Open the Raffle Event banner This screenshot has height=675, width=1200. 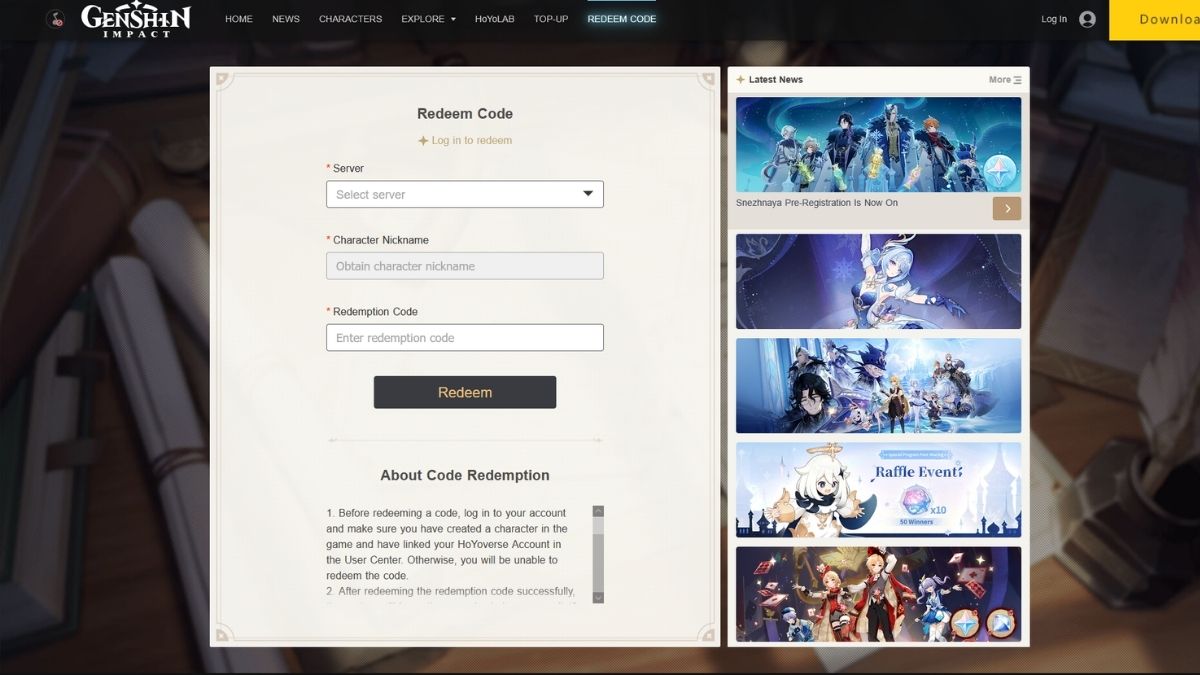(x=879, y=490)
